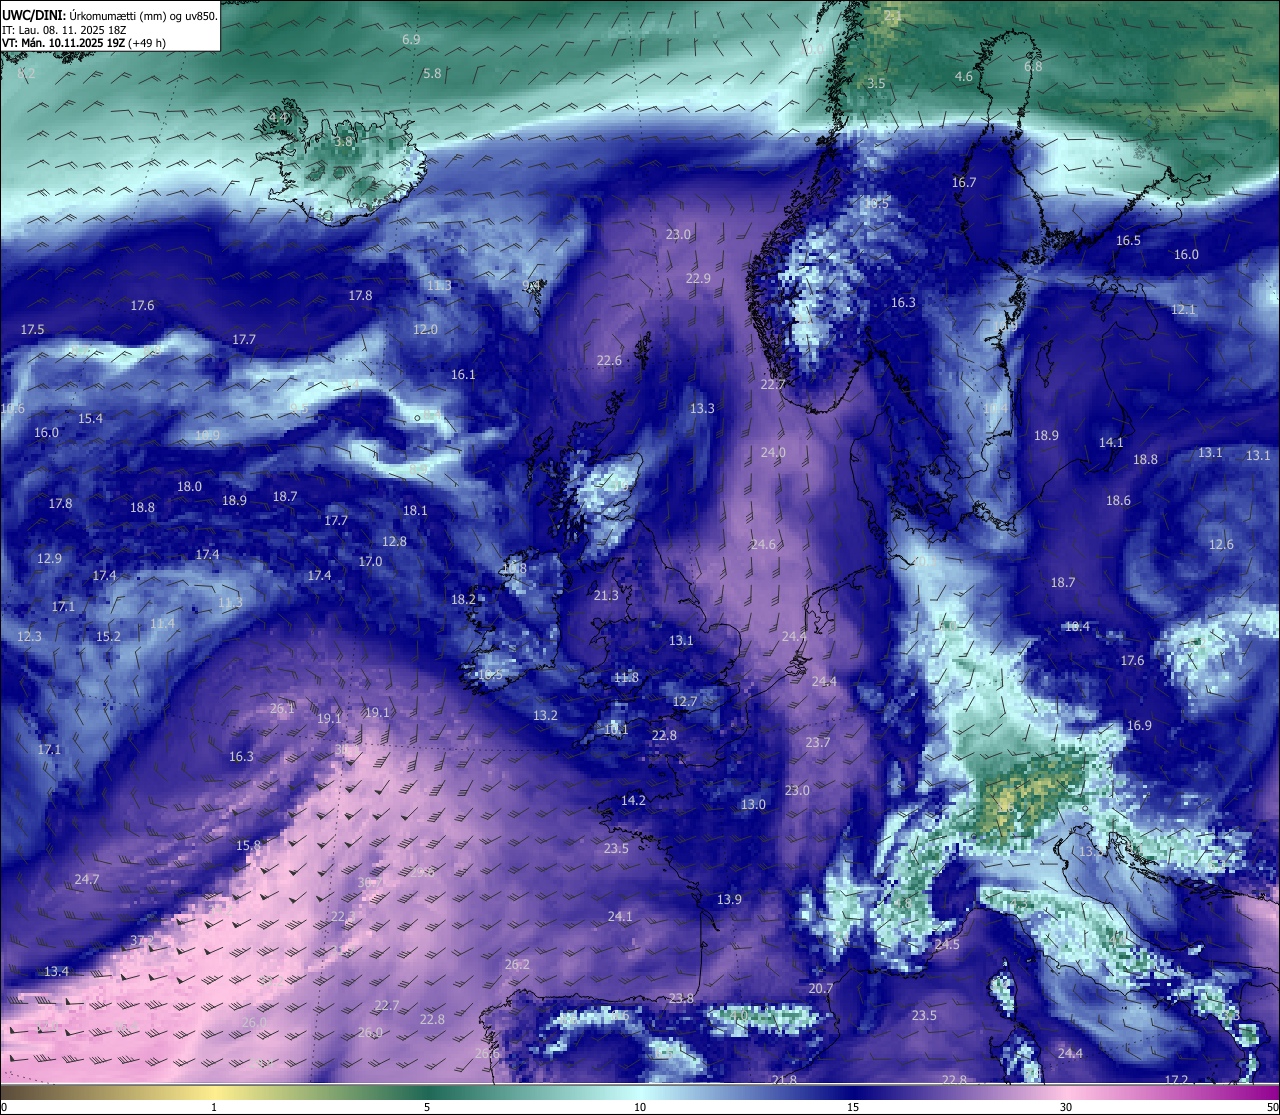Click the 13.0 value over northern France
The width and height of the screenshot is (1280, 1115).
pos(753,805)
